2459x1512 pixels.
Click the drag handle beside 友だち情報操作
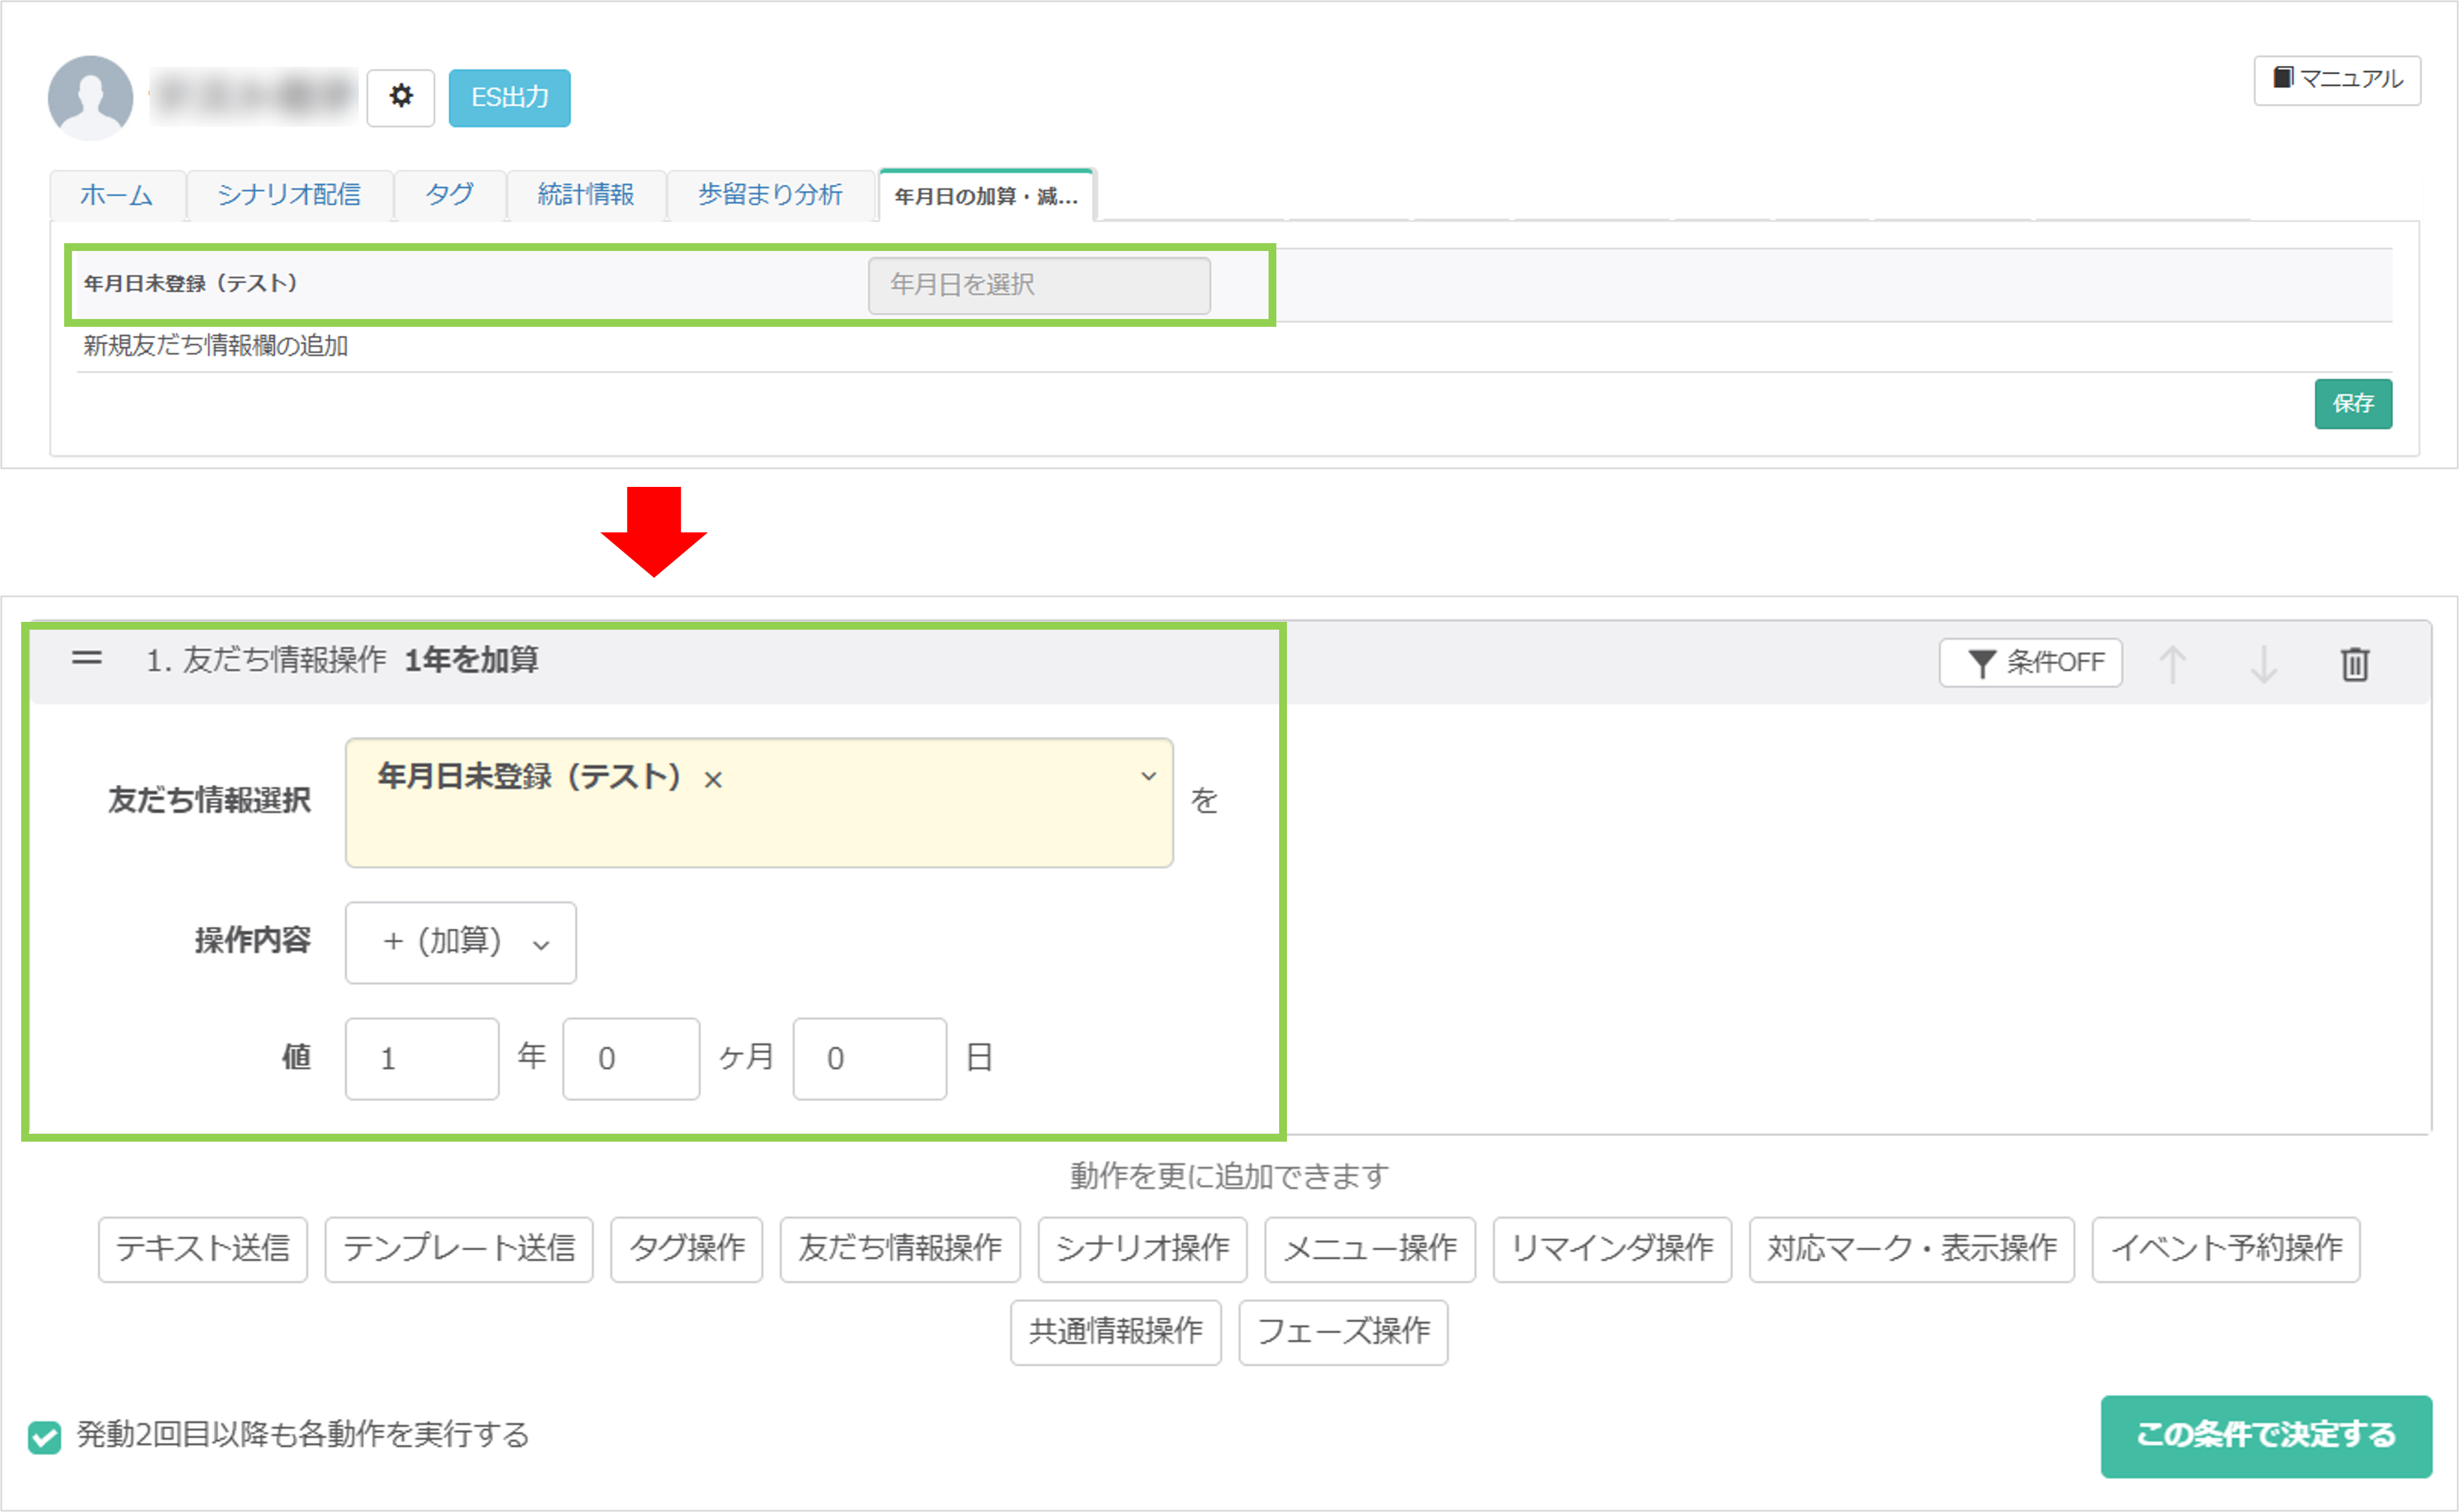(x=87, y=658)
